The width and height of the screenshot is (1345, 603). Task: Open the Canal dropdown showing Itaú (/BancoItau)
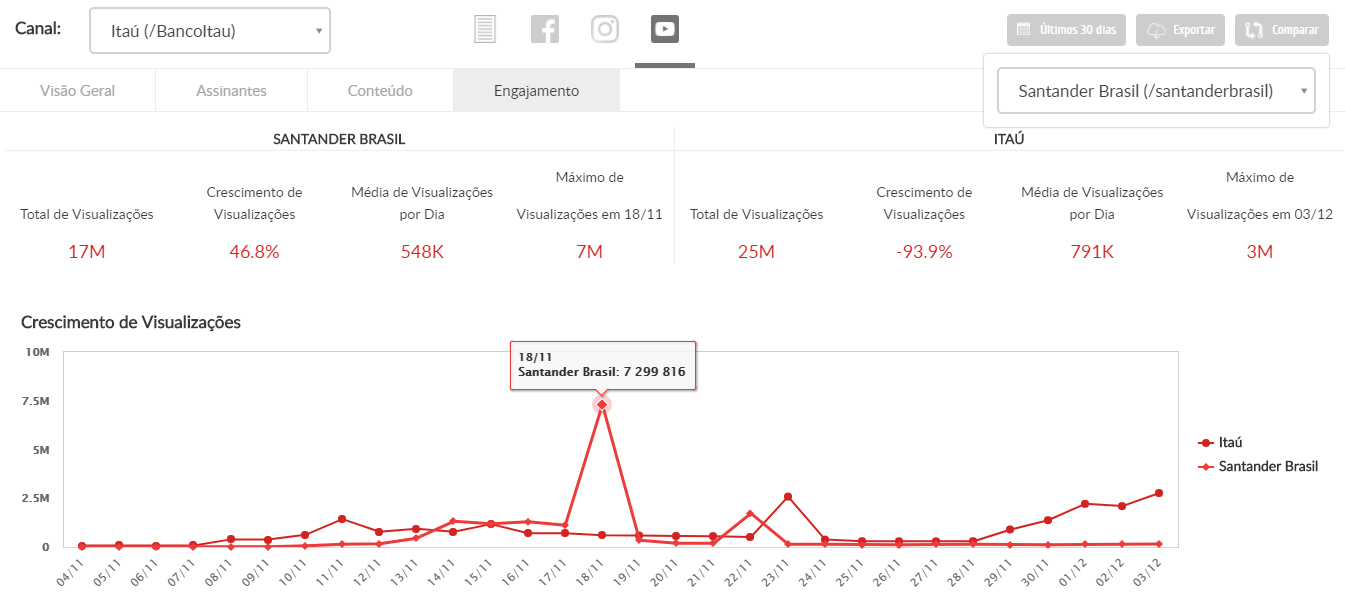point(210,31)
